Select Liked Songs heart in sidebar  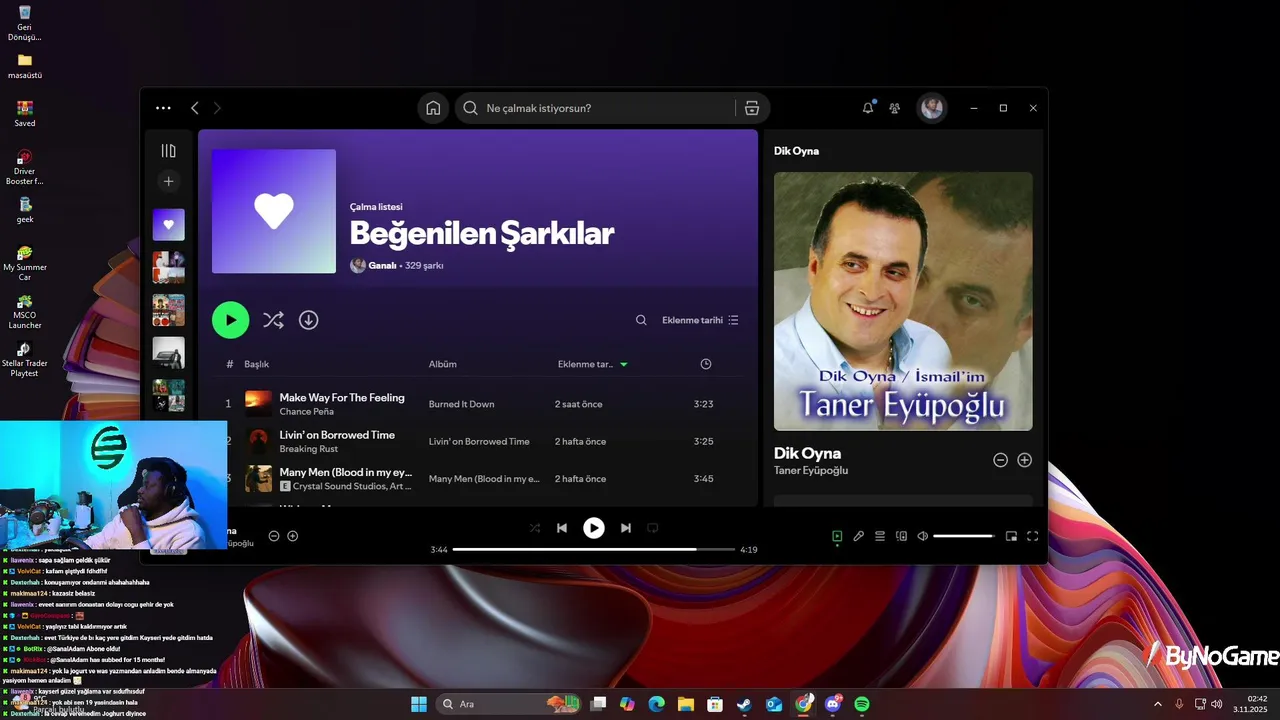coord(168,225)
